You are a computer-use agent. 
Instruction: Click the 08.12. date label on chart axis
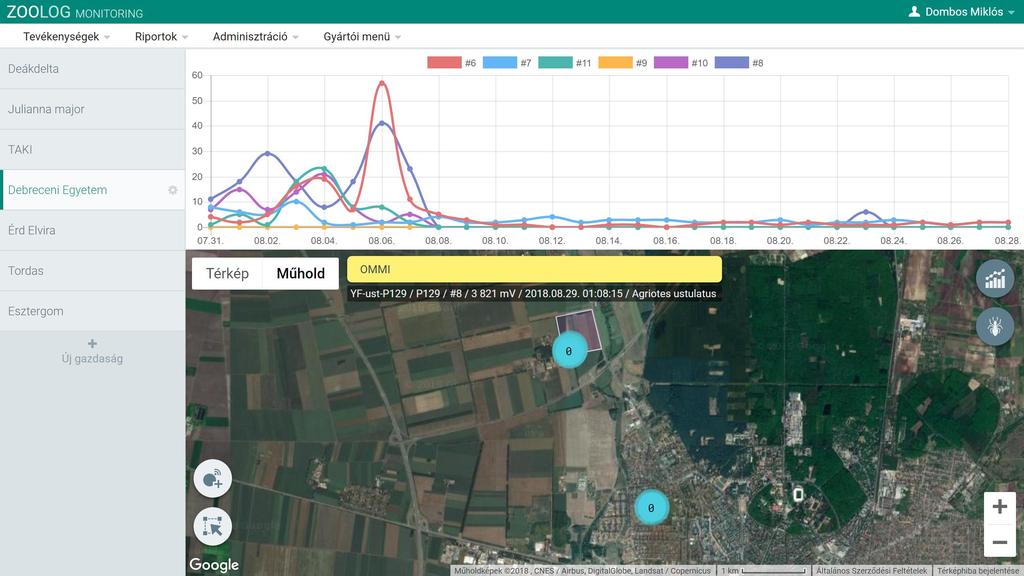click(x=551, y=240)
